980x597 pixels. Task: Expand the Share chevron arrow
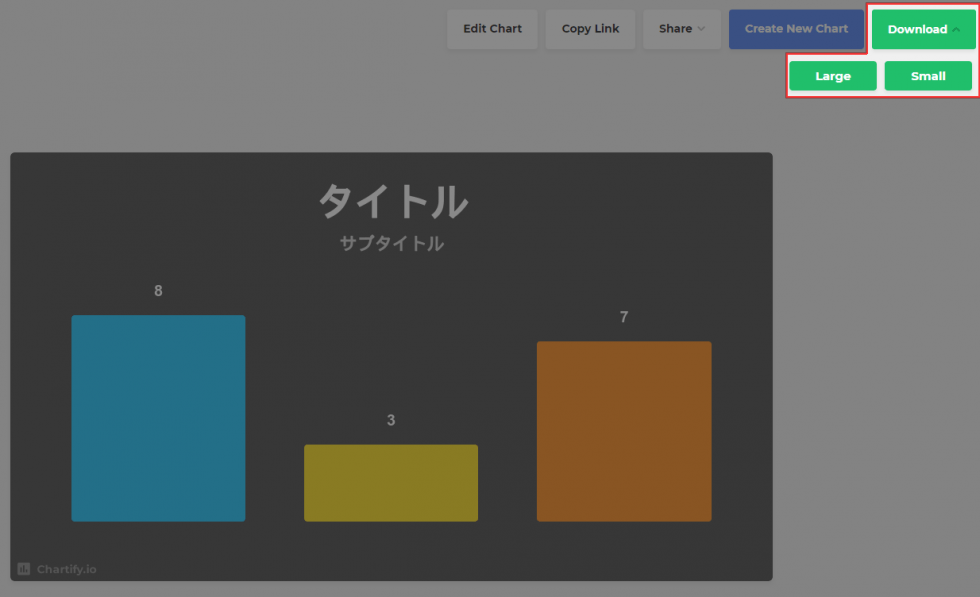coord(703,30)
